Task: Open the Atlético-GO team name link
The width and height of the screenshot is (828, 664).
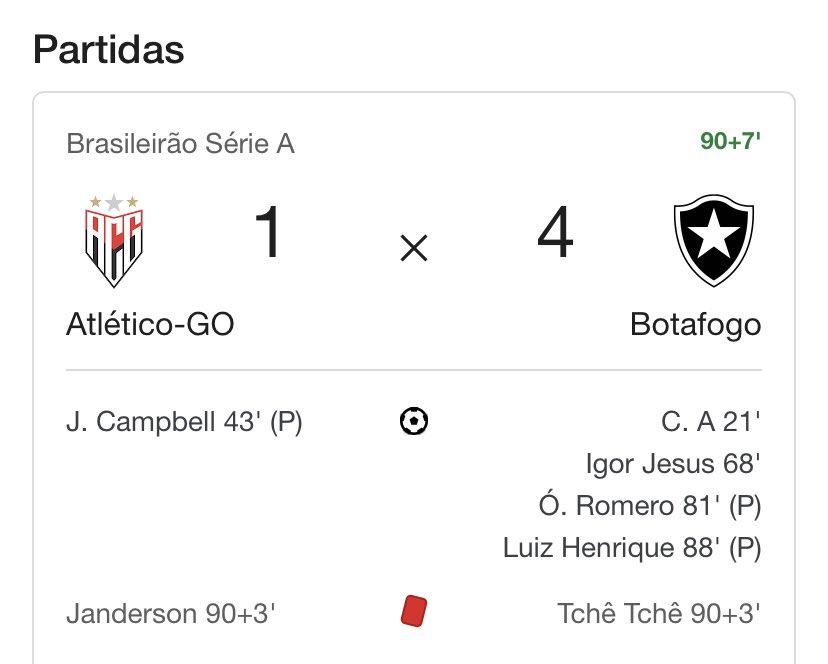Action: [150, 325]
